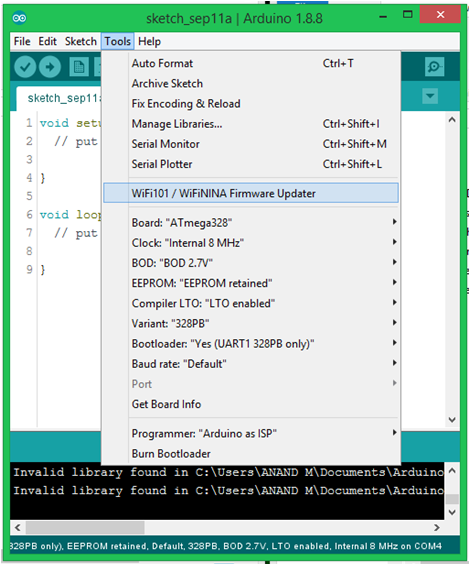Close the Arduino 1.8.8 window
Viewport: 470px width, 565px height.
coord(440,15)
